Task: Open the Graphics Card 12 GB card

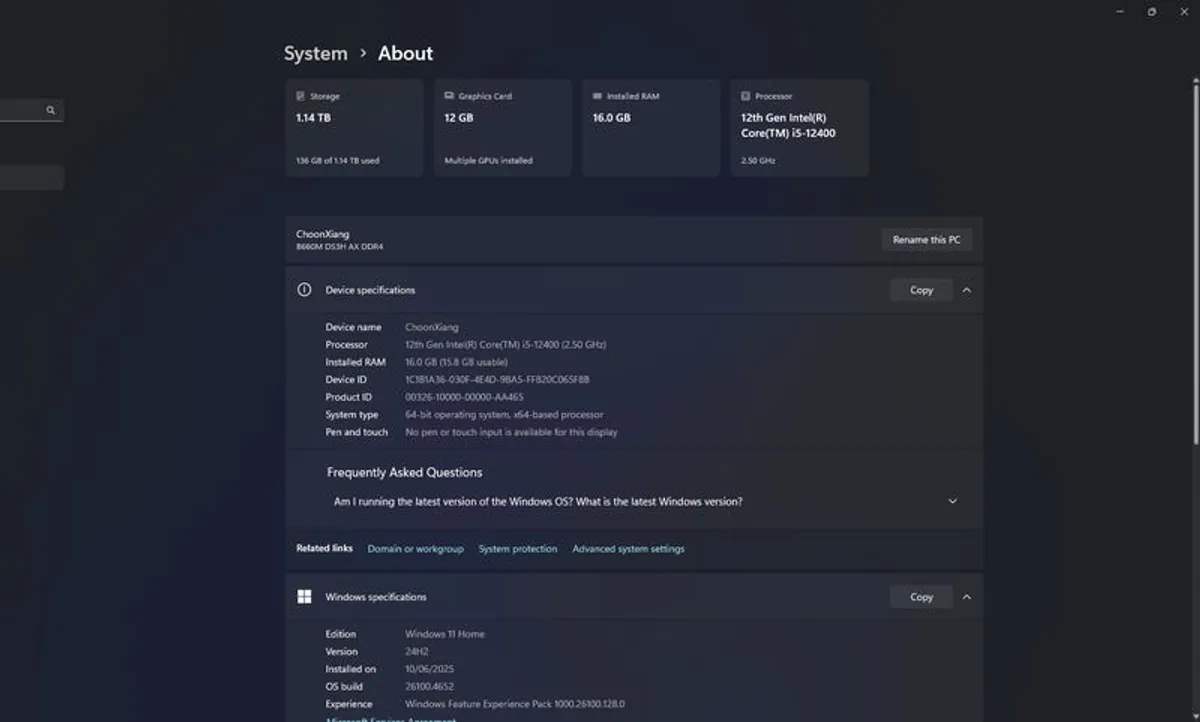Action: [x=502, y=128]
